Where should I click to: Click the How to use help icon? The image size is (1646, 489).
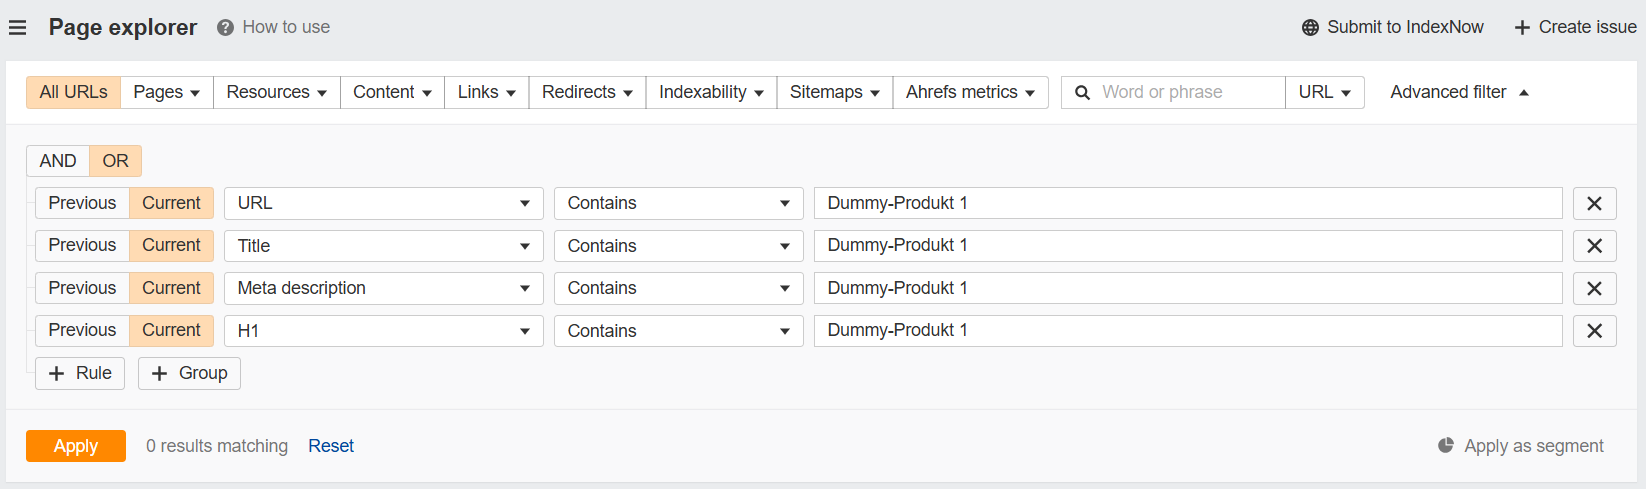coord(225,28)
